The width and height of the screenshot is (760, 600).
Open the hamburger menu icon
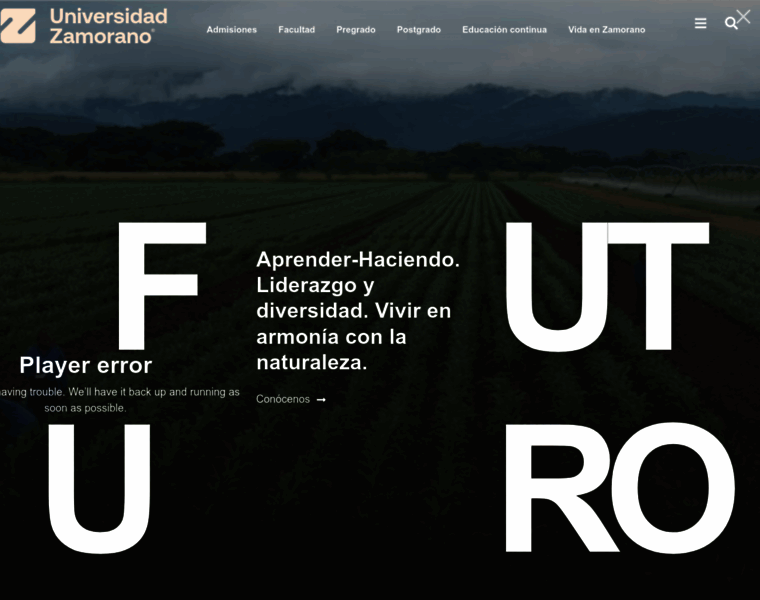700,23
